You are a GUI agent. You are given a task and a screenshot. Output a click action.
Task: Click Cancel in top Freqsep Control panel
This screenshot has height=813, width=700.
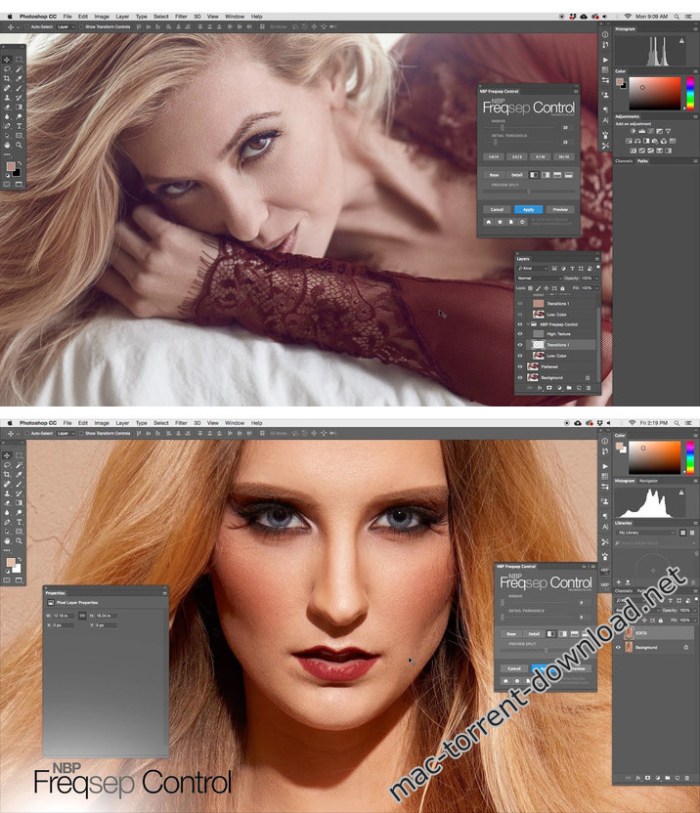pos(497,209)
